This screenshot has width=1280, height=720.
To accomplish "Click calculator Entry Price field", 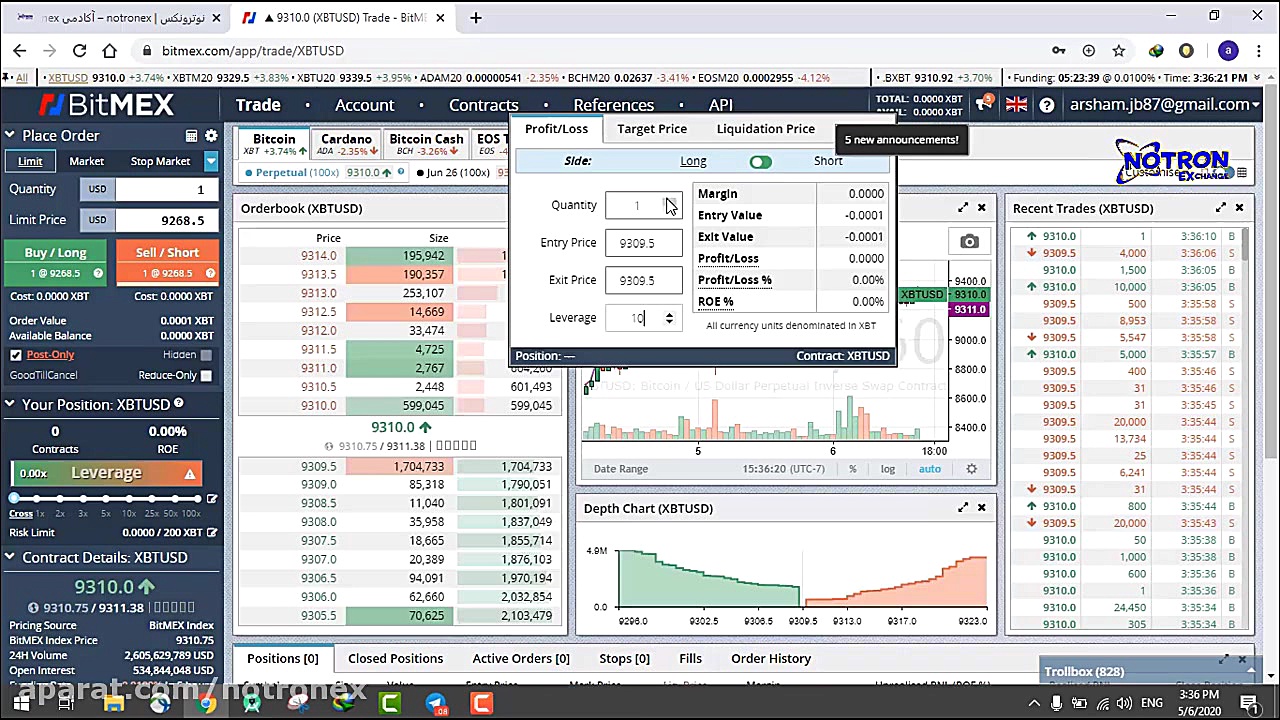I will tap(645, 243).
